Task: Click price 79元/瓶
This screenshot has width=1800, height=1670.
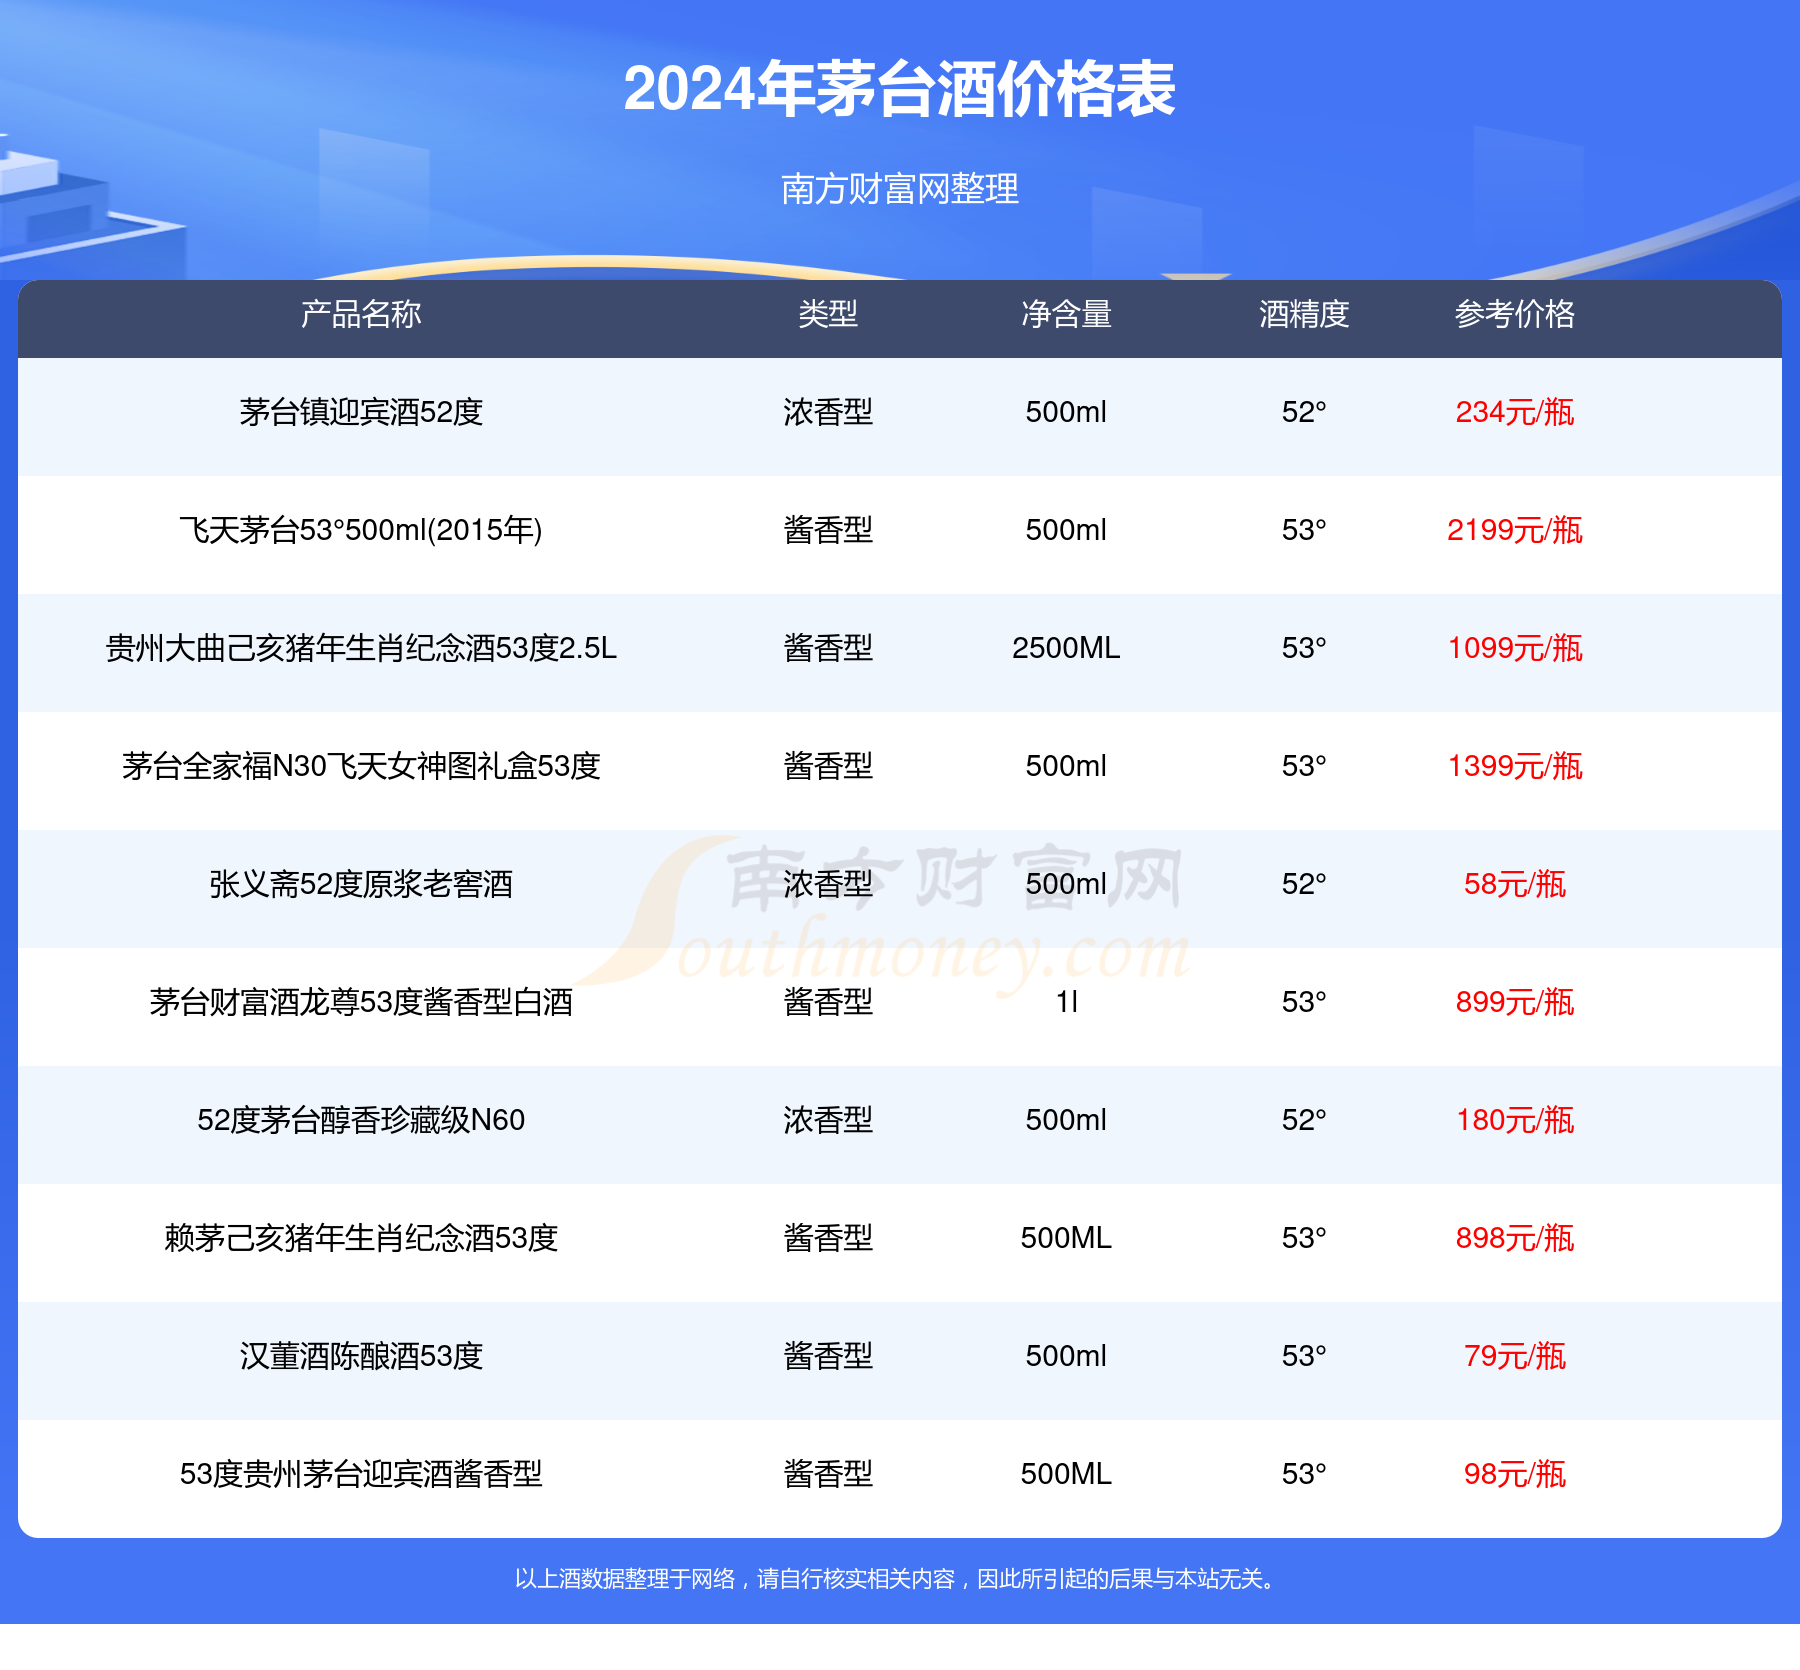Action: click(1515, 1356)
